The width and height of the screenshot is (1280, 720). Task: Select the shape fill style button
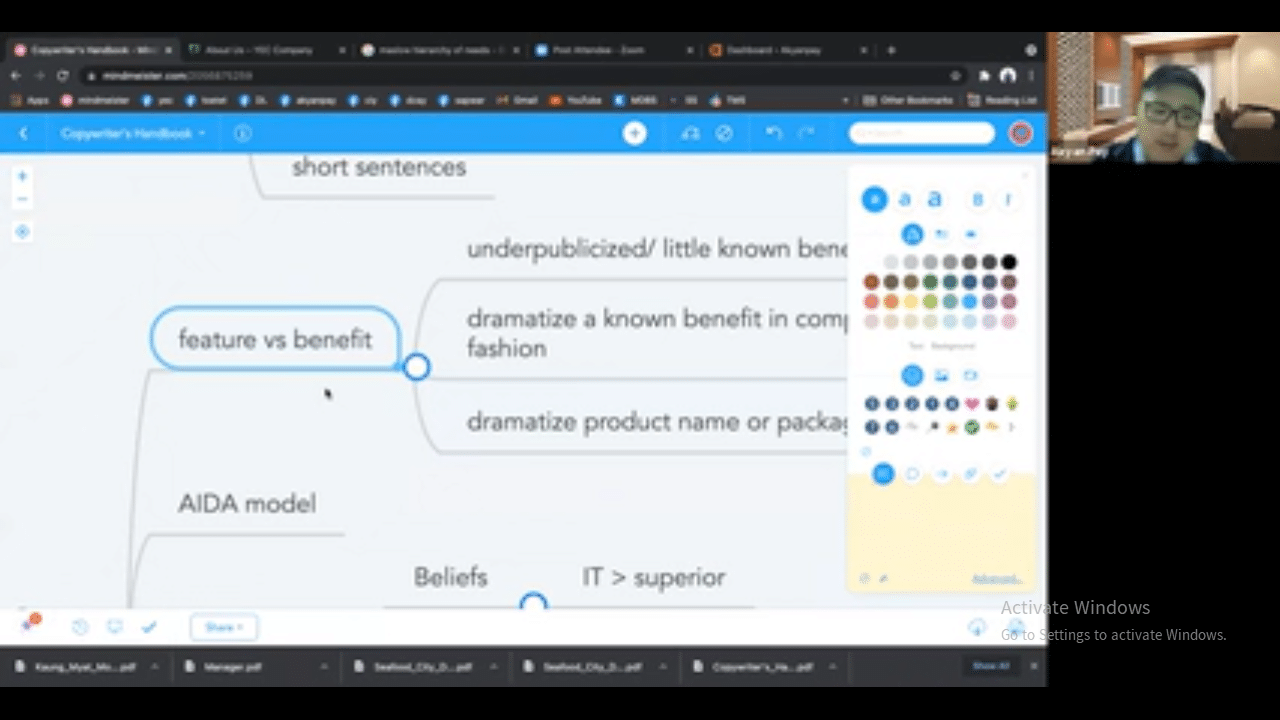pos(912,235)
